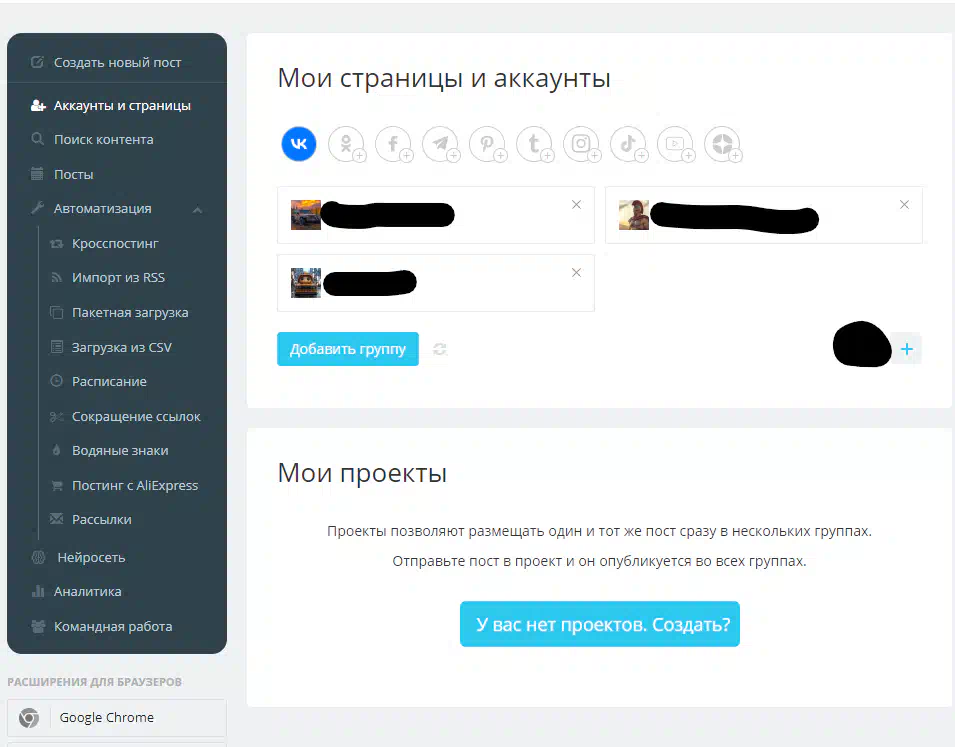The width and height of the screenshot is (955, 747).
Task: Add a Tumblr account via its icon
Action: [x=534, y=144]
